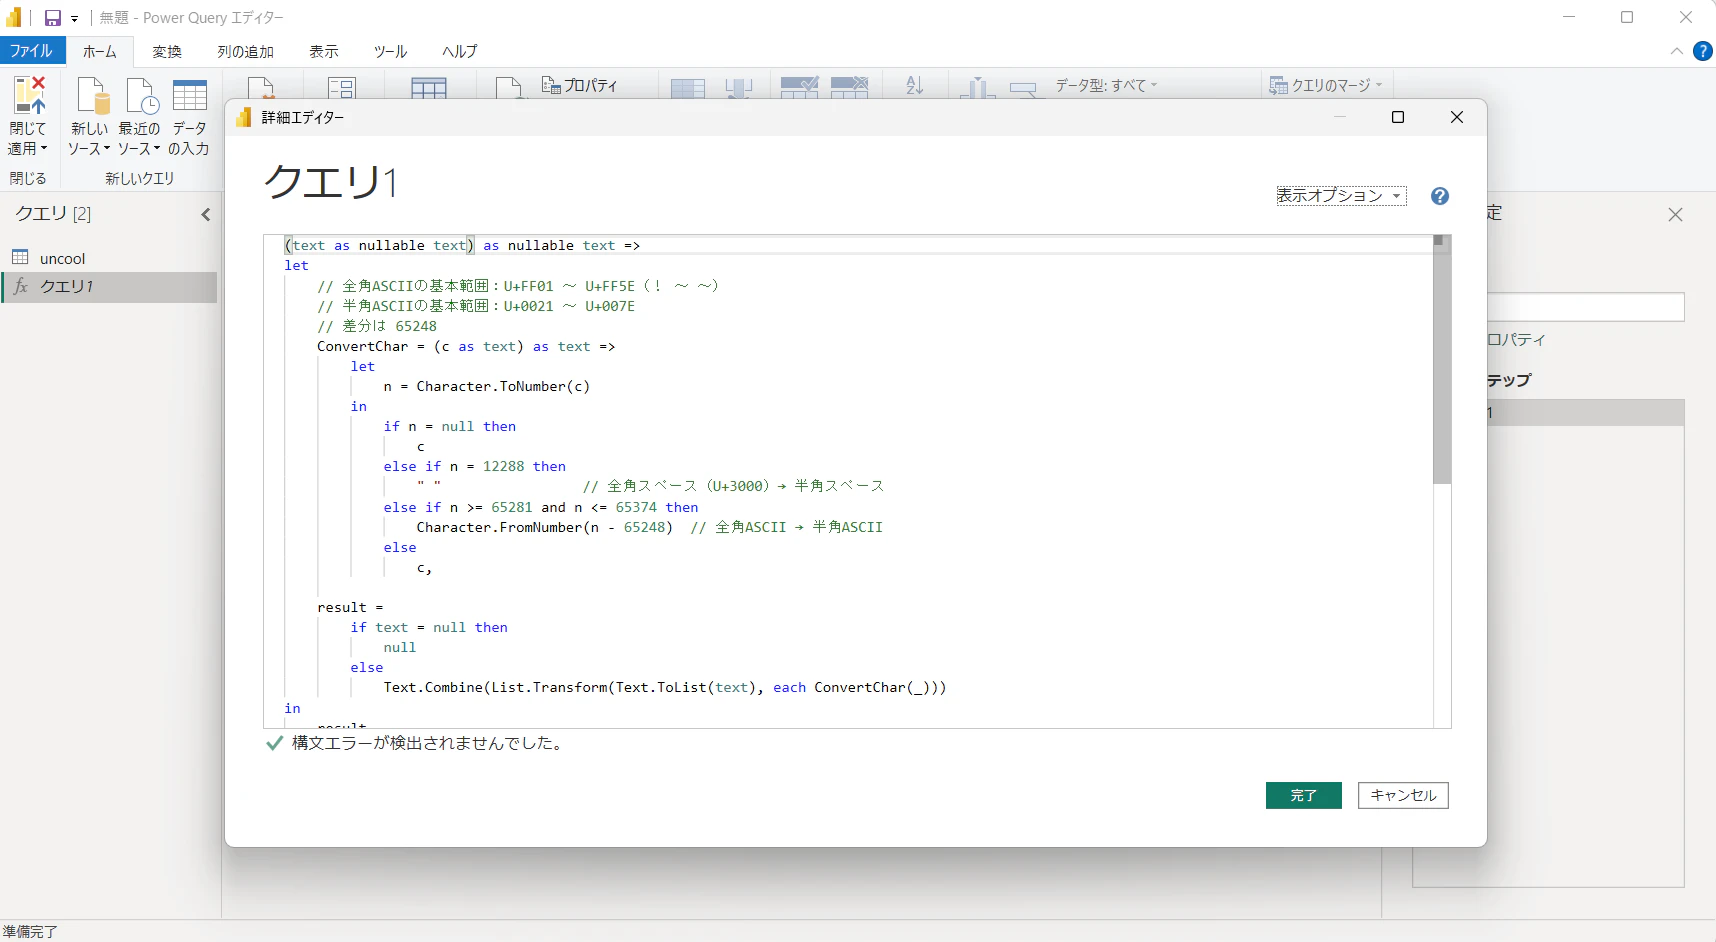
Task: Click the Power BI icon in 詳細エディター title bar
Action: (x=244, y=118)
